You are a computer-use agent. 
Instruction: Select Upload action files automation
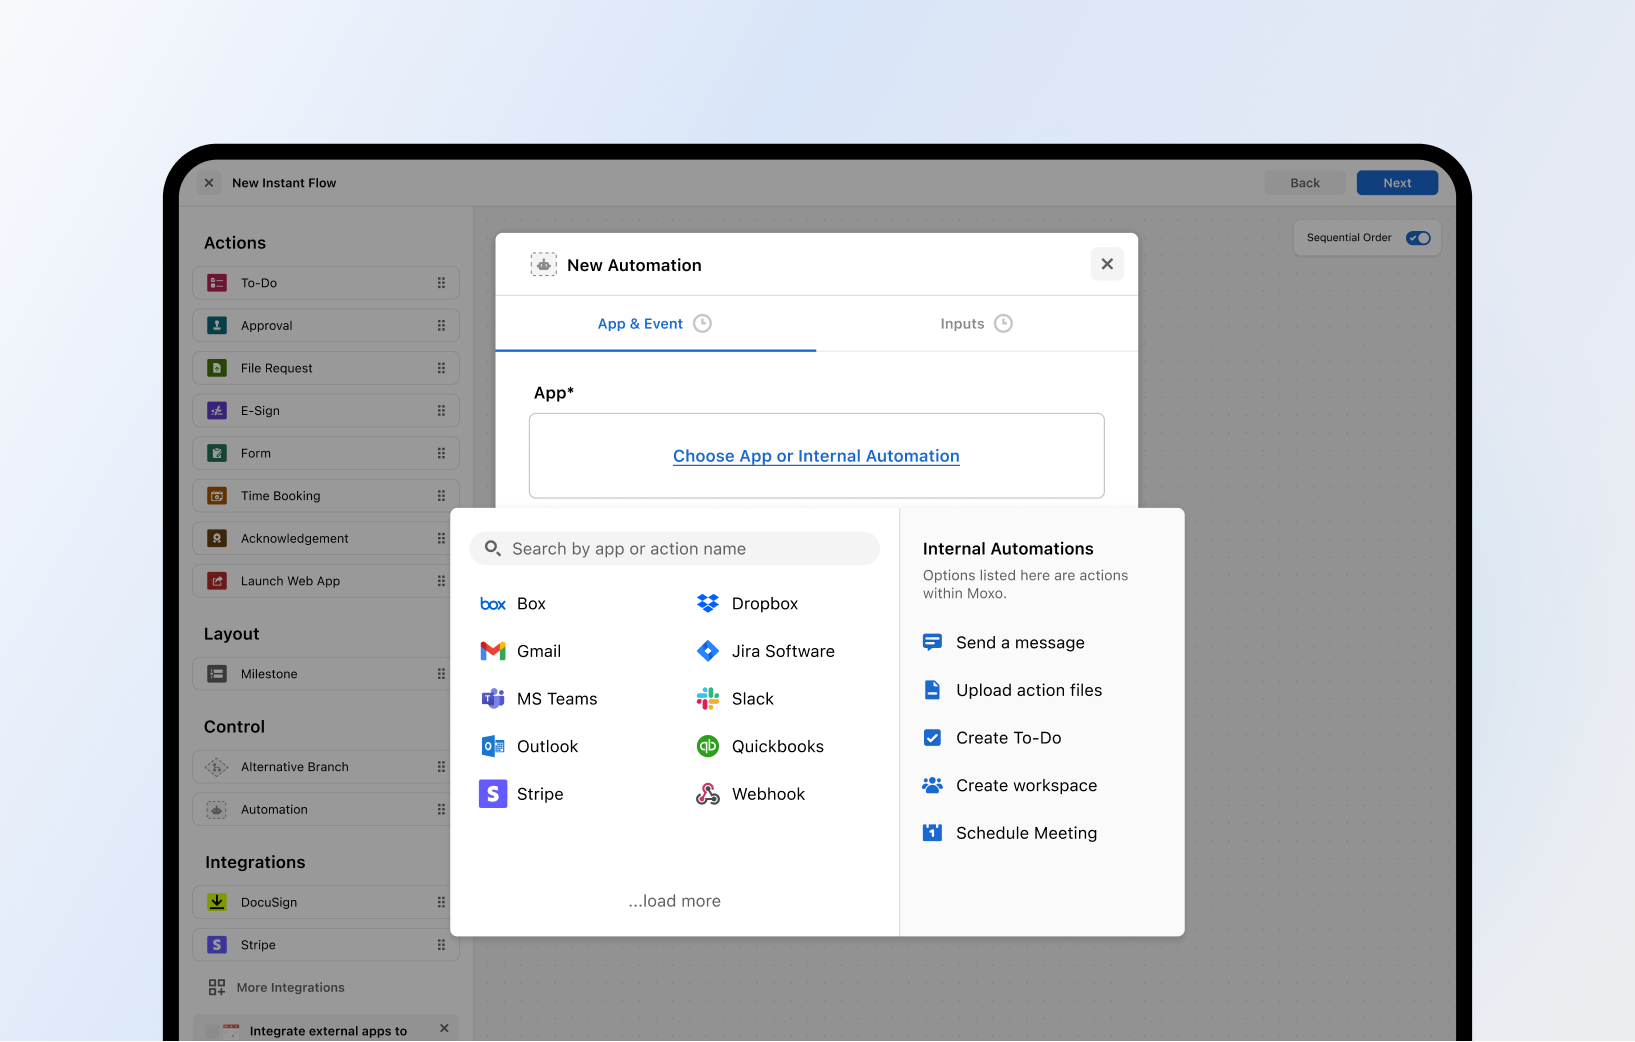[1013, 690]
